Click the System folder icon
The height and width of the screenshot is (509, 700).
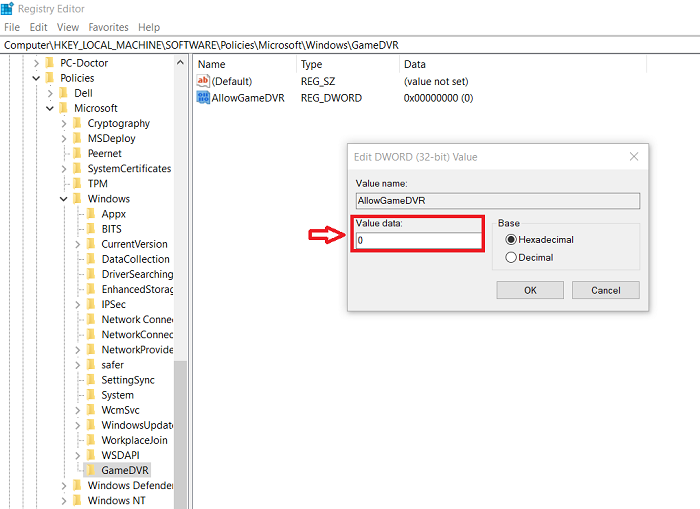[x=91, y=395]
